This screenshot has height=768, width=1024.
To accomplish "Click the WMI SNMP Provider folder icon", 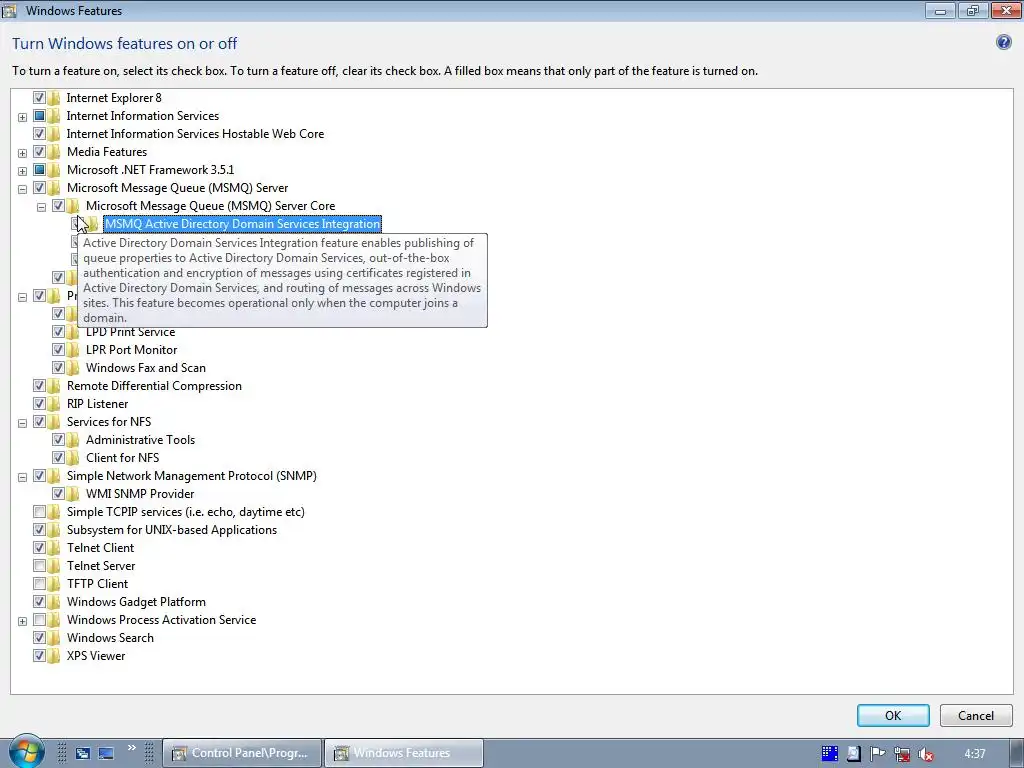I will (73, 494).
